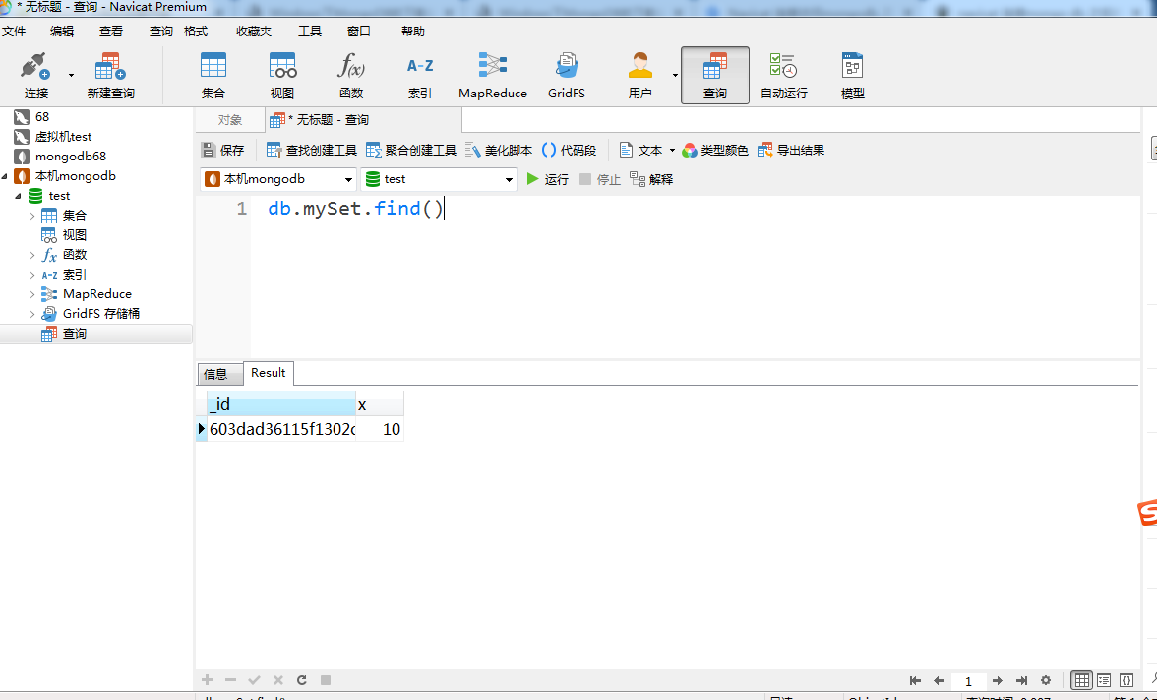Open the Help (帮助) menu
The image size is (1176, 700).
[x=412, y=31]
